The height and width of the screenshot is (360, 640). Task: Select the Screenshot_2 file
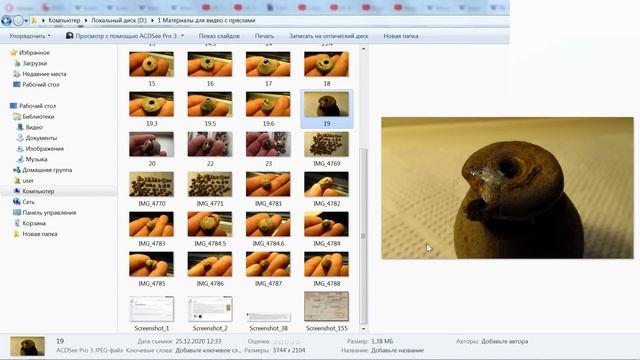[210, 309]
